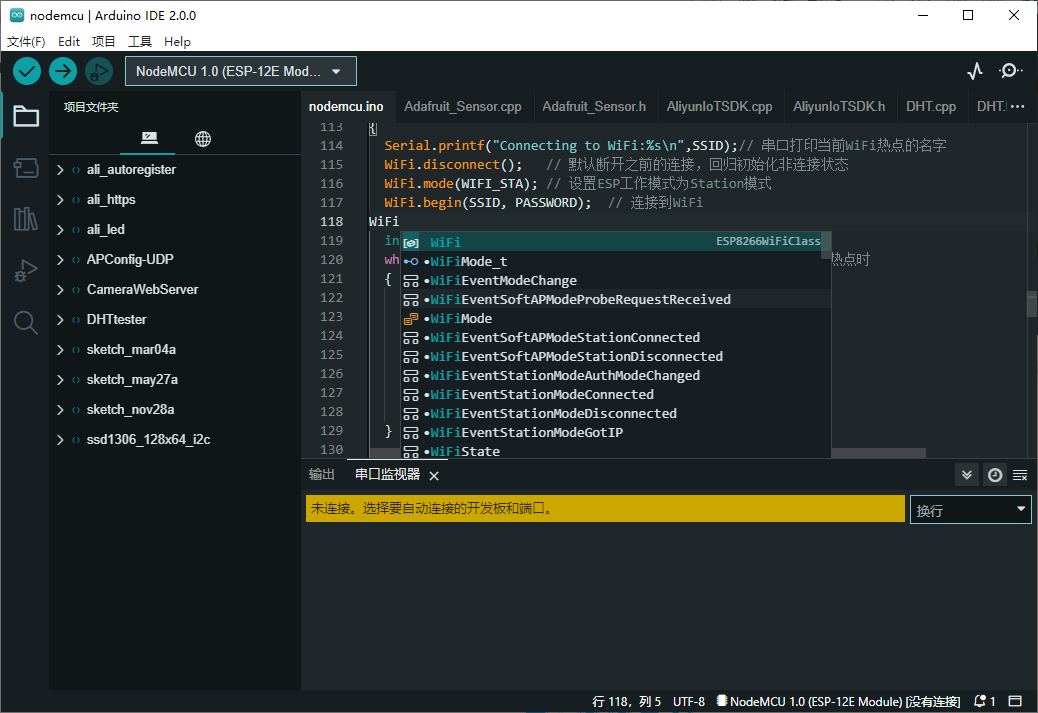
Task: Select ssd1306_128x64_i2c sketch
Action: pos(148,440)
